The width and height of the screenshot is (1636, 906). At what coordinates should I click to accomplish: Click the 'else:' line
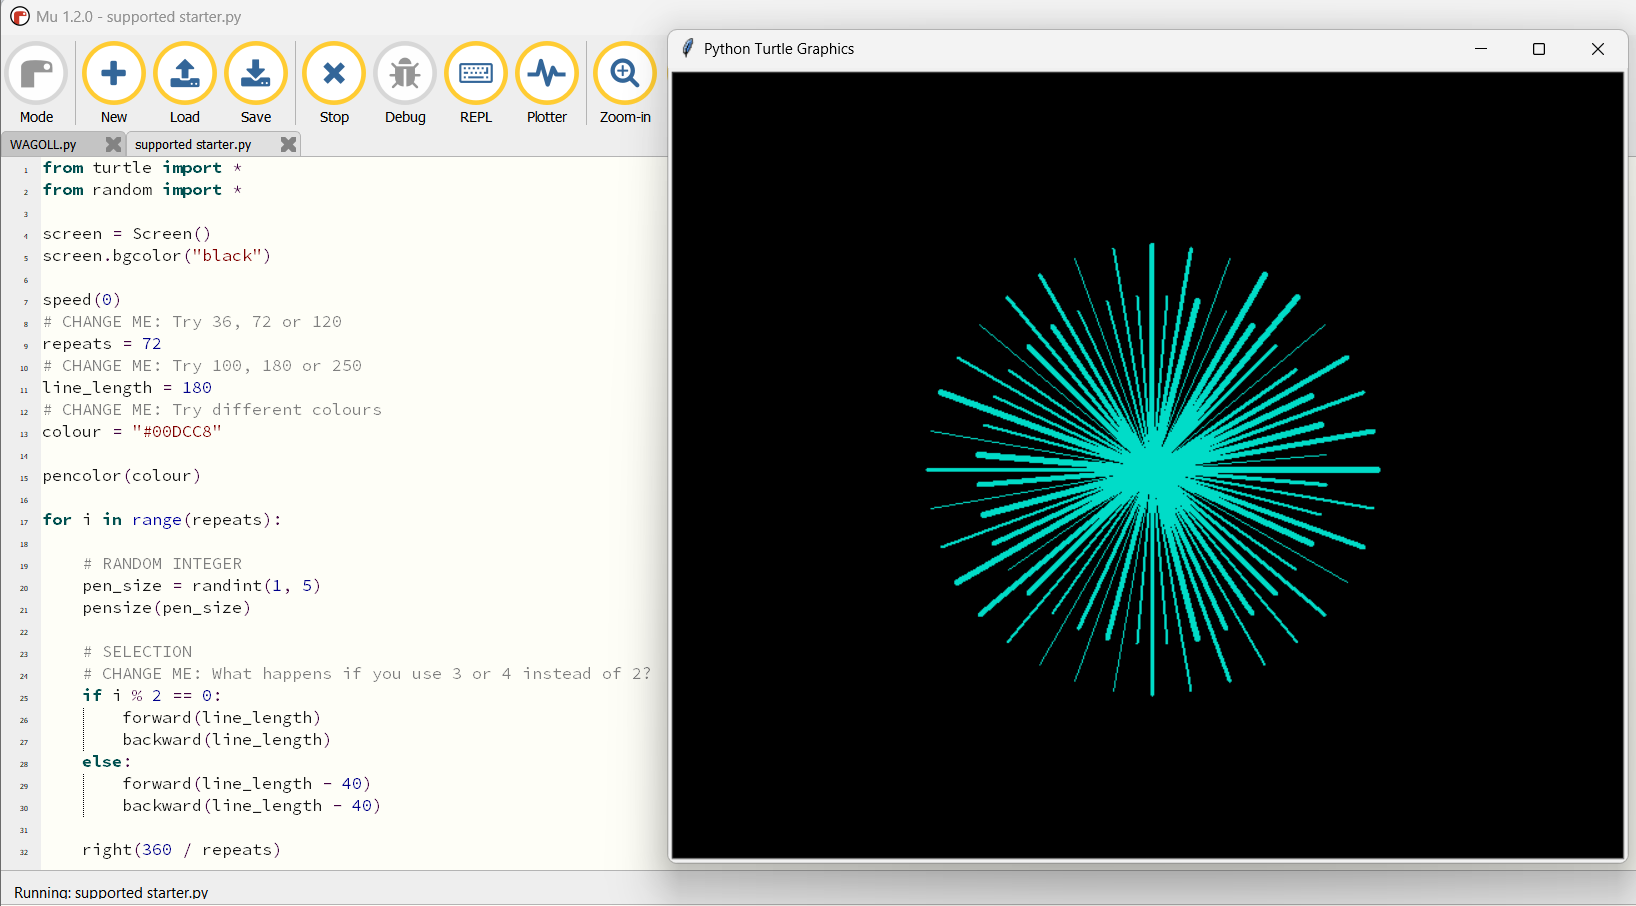point(107,762)
